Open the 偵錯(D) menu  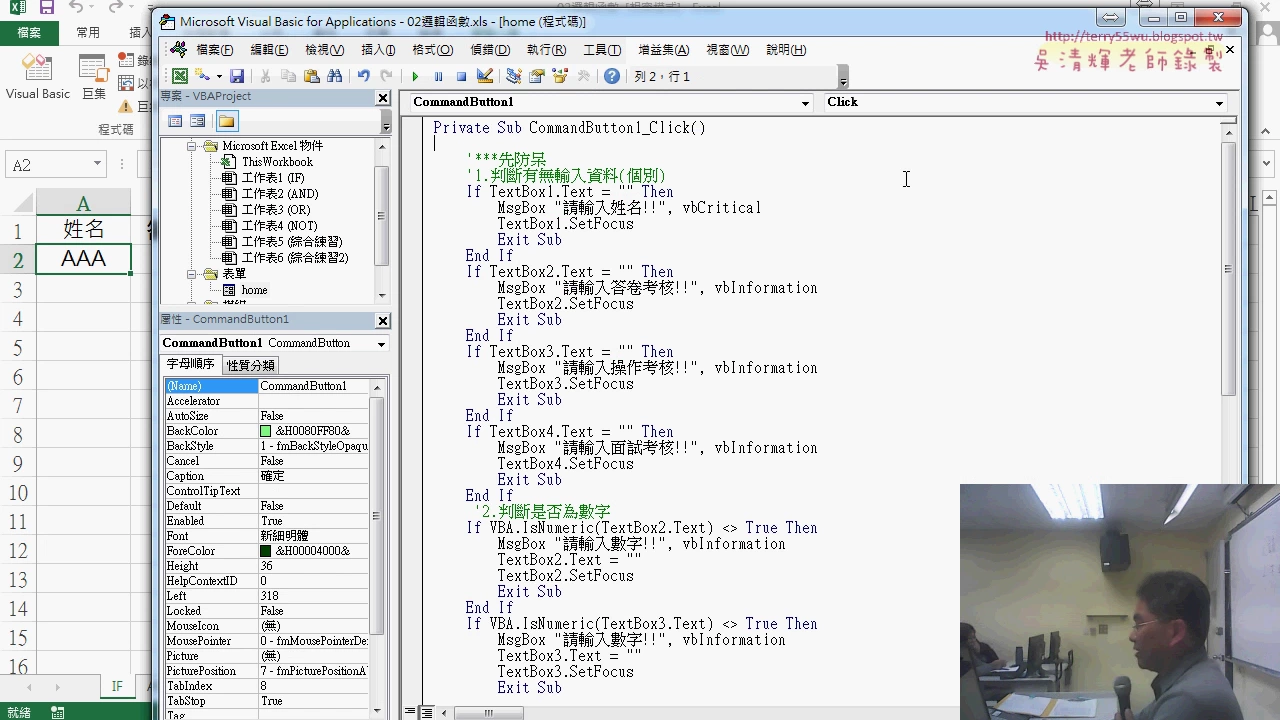[490, 50]
